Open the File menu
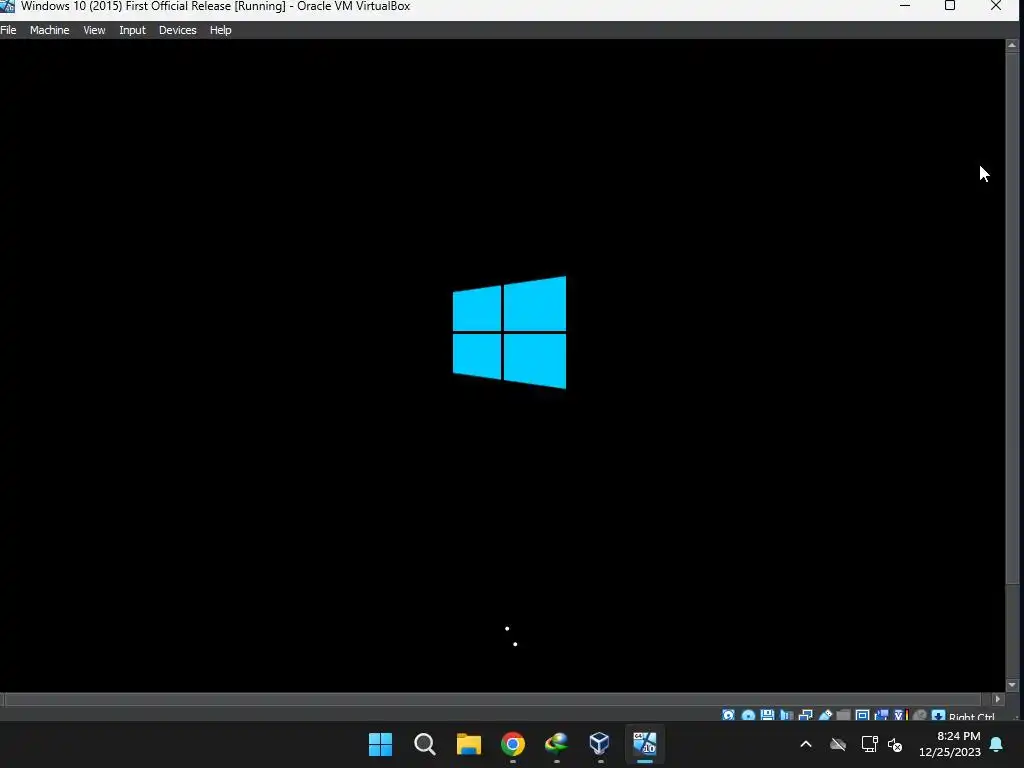Viewport: 1024px width, 768px height. coord(8,30)
